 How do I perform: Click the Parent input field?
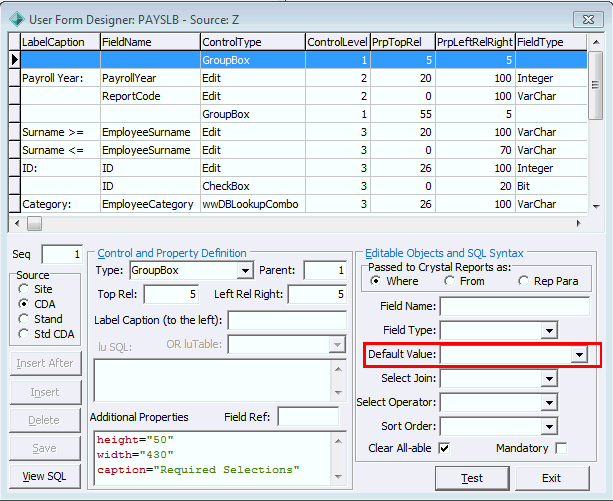pyautogui.click(x=325, y=270)
